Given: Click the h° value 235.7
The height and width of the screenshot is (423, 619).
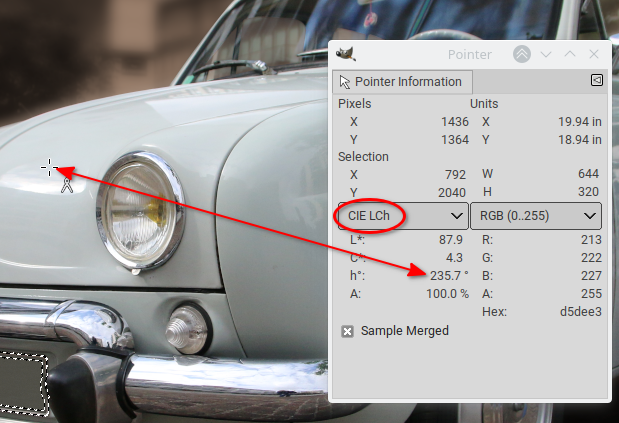Looking at the screenshot, I should (x=449, y=275).
